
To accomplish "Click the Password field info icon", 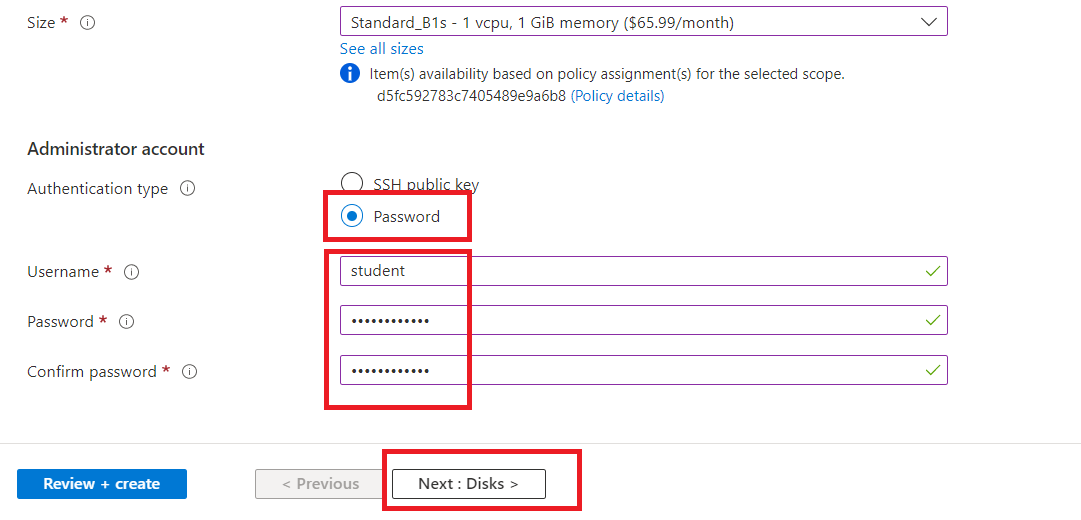I will coord(126,322).
